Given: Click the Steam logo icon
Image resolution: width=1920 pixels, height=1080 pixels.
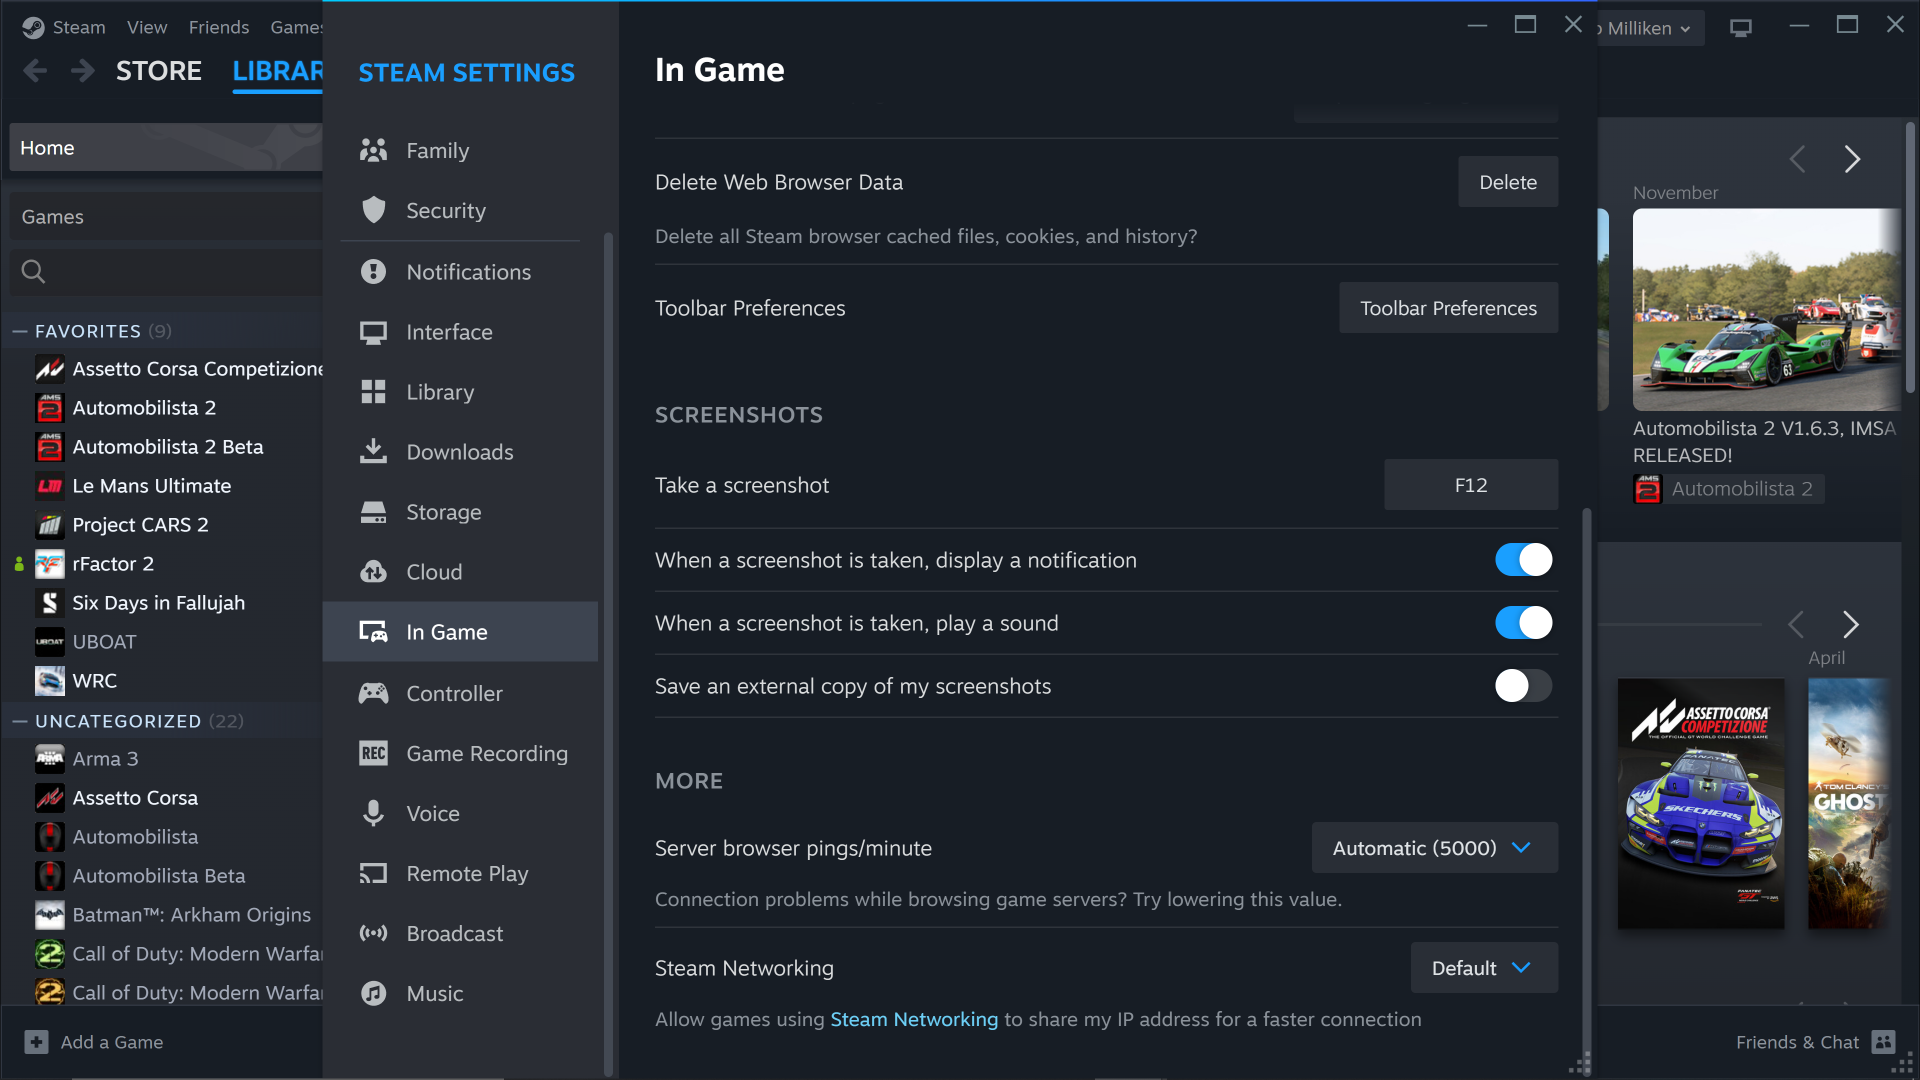Looking at the screenshot, I should 33,28.
